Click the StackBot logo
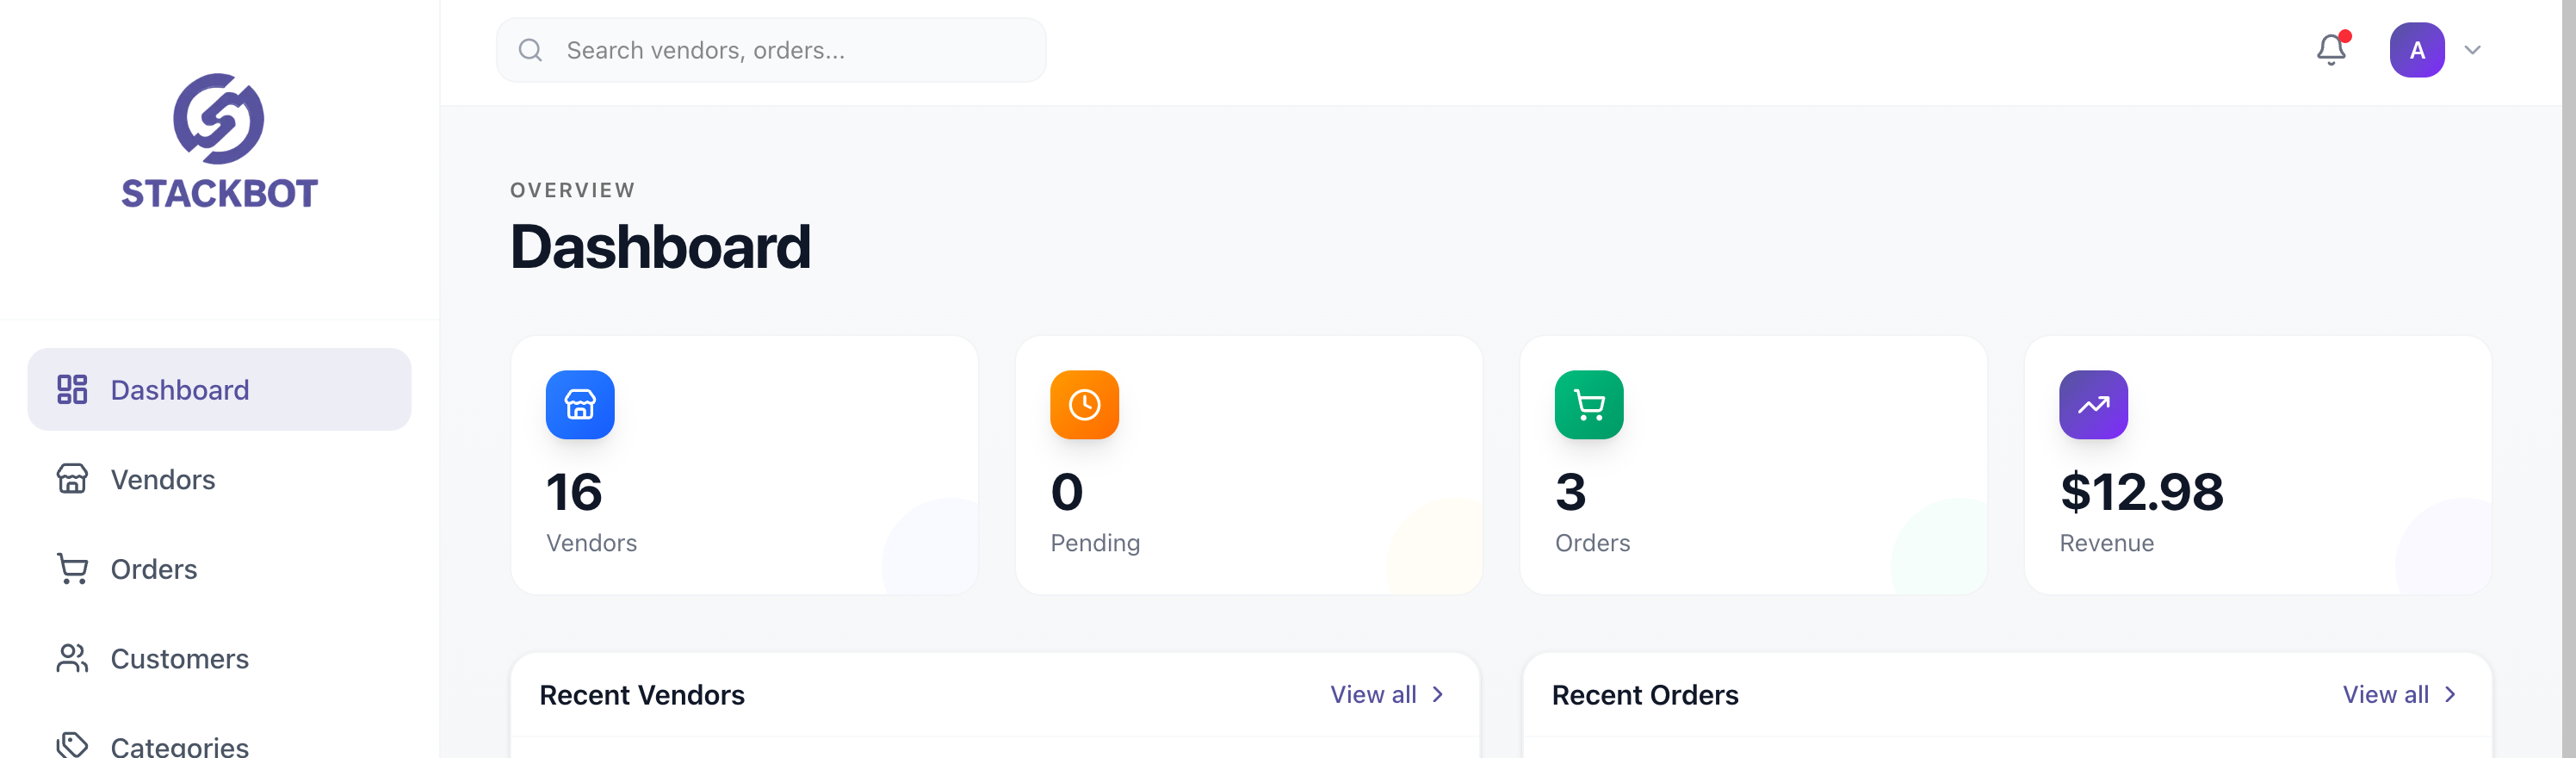The image size is (2576, 758). click(219, 140)
